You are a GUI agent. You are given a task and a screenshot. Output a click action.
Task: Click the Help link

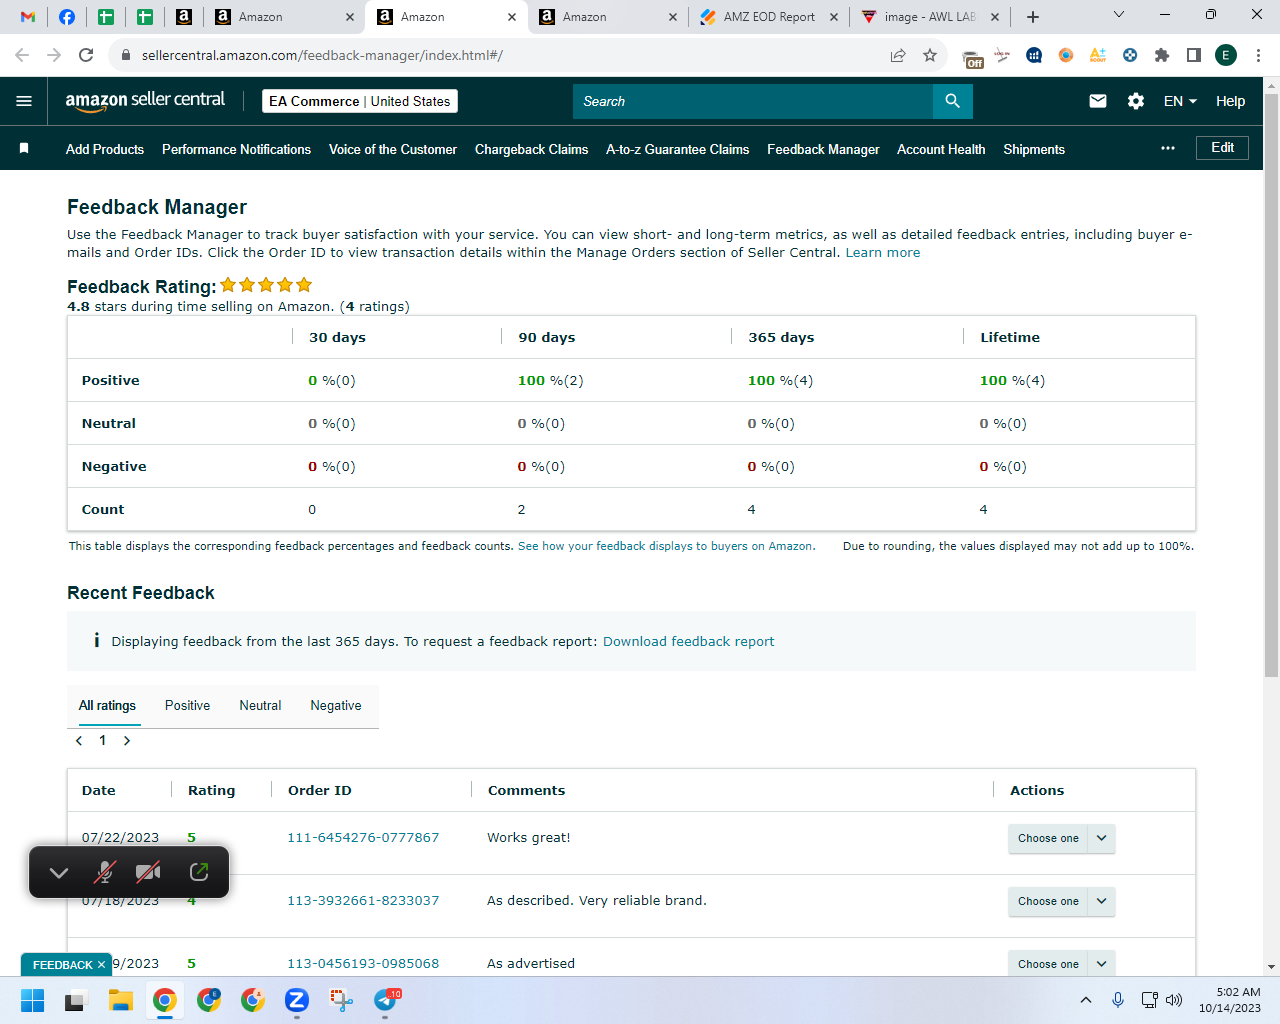1230,101
